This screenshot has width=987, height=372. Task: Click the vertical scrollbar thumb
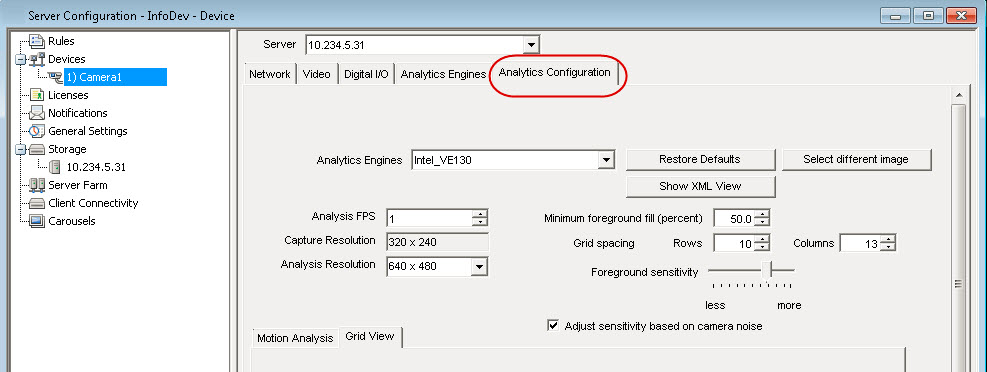tap(958, 283)
